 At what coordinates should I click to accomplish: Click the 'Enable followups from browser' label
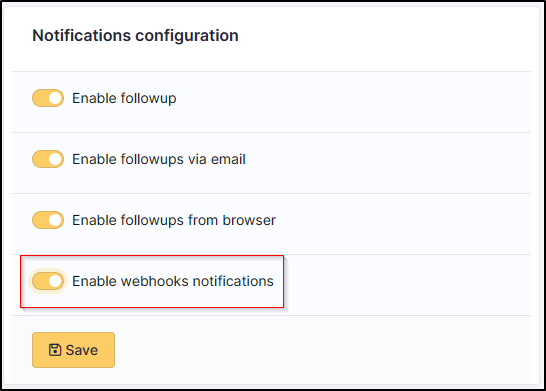[x=174, y=220]
